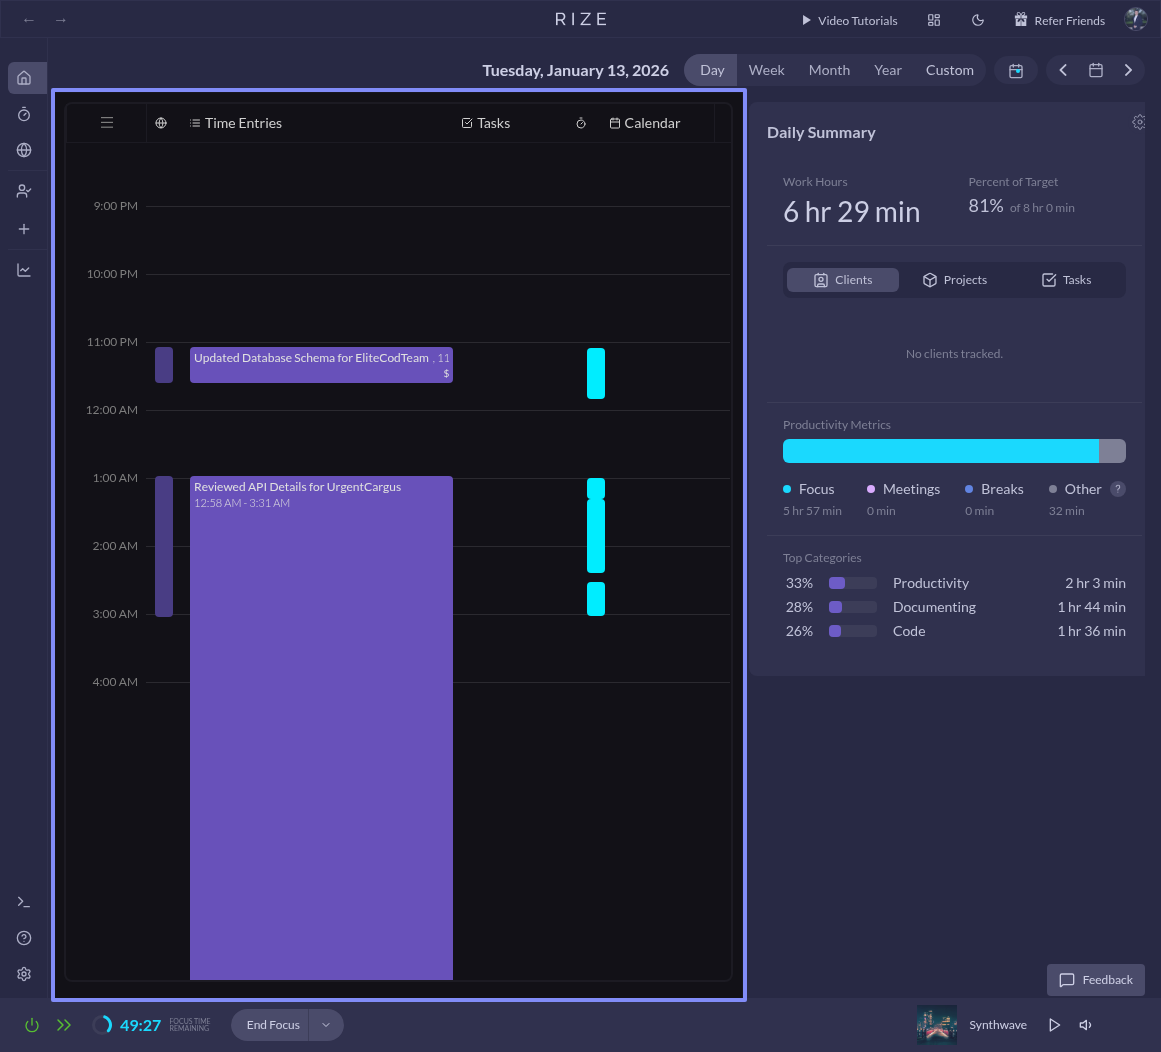Open the reports chart icon in sidebar
This screenshot has height=1052, width=1161.
[x=24, y=270]
